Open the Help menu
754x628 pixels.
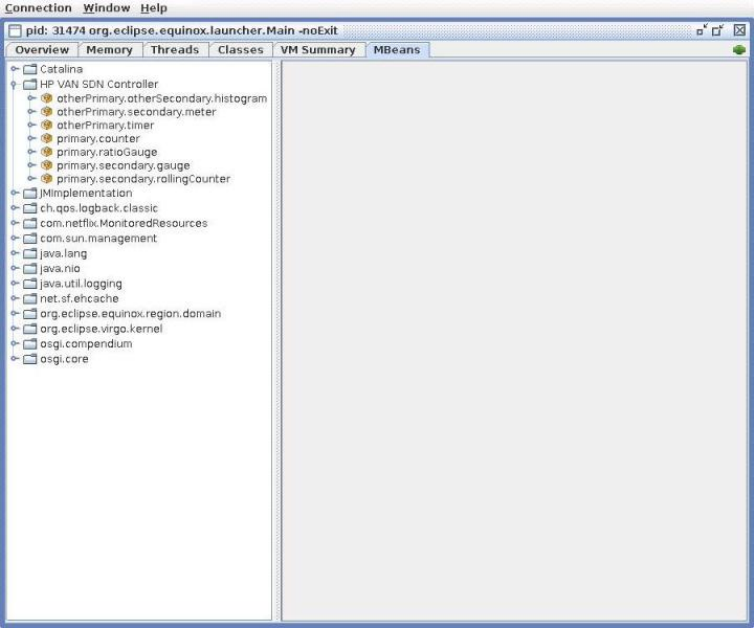pyautogui.click(x=154, y=8)
